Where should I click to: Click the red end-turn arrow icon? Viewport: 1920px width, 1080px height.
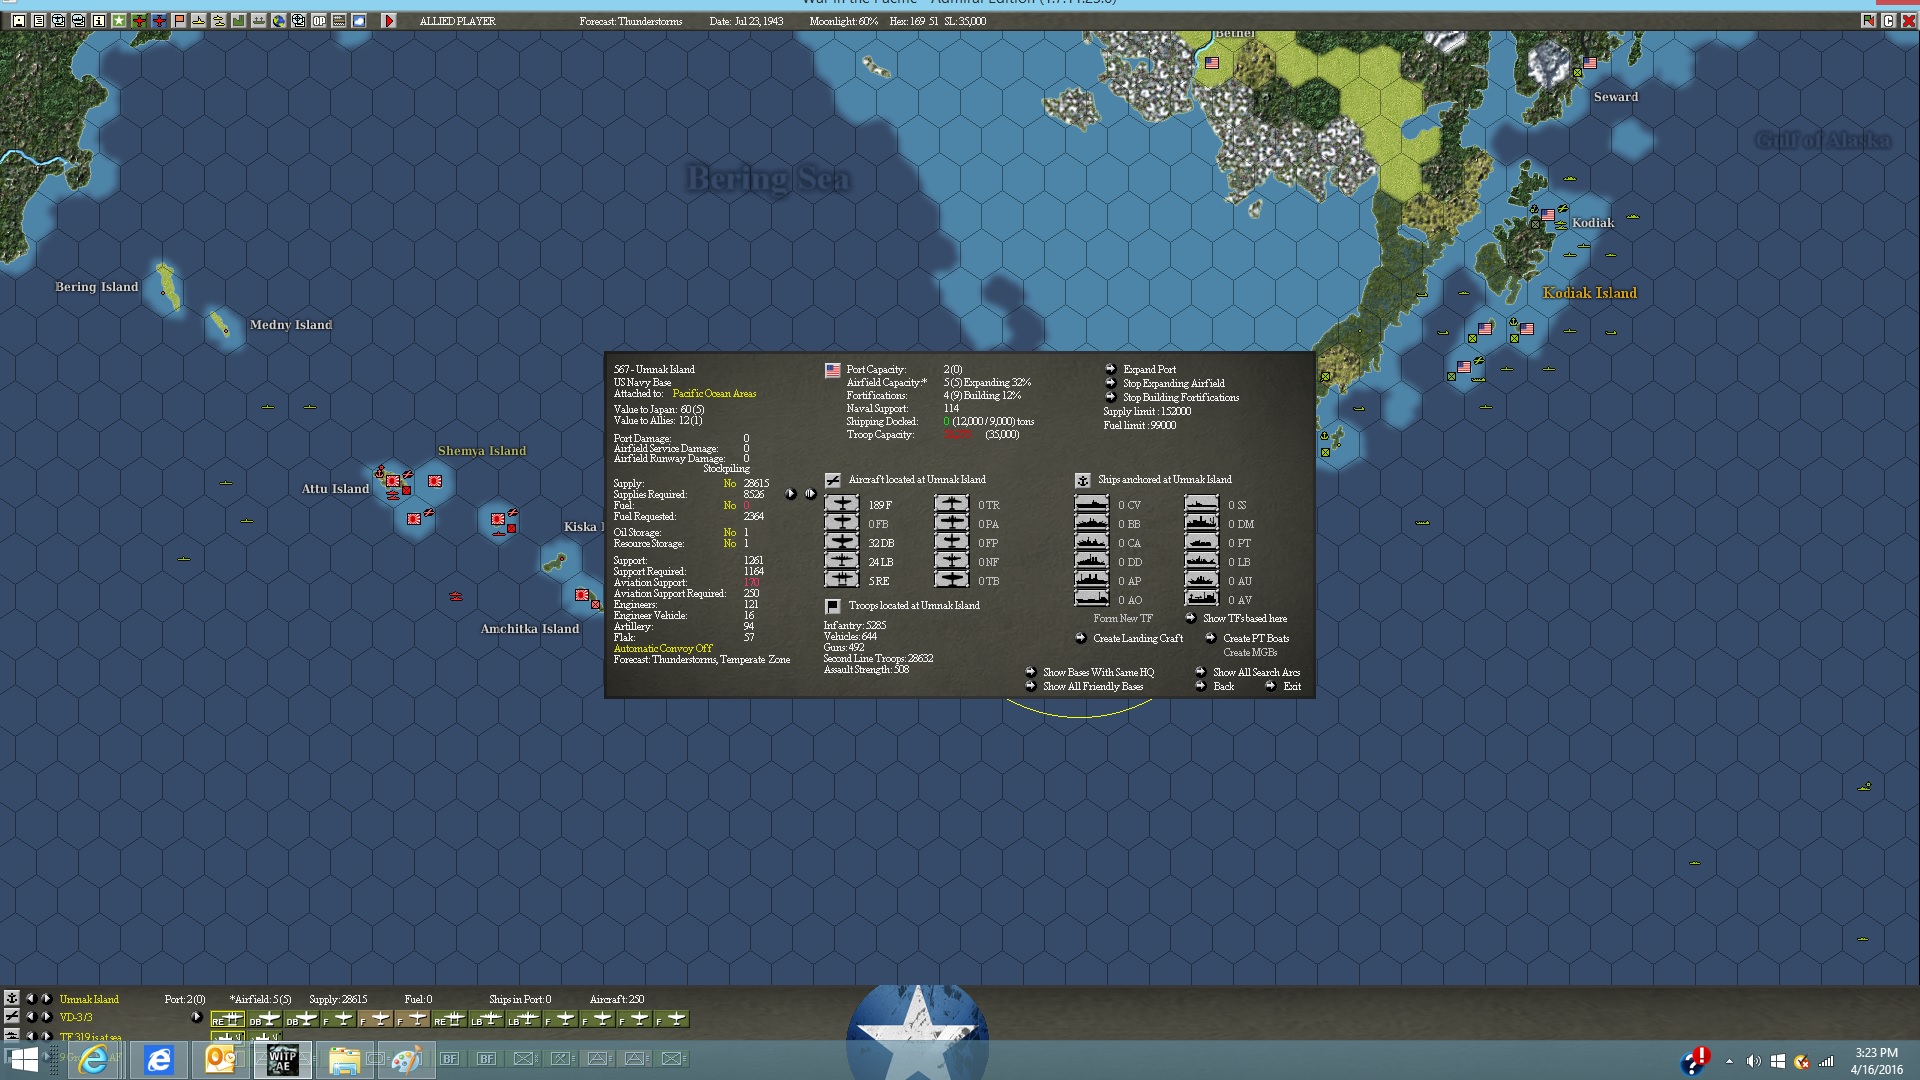pos(389,20)
